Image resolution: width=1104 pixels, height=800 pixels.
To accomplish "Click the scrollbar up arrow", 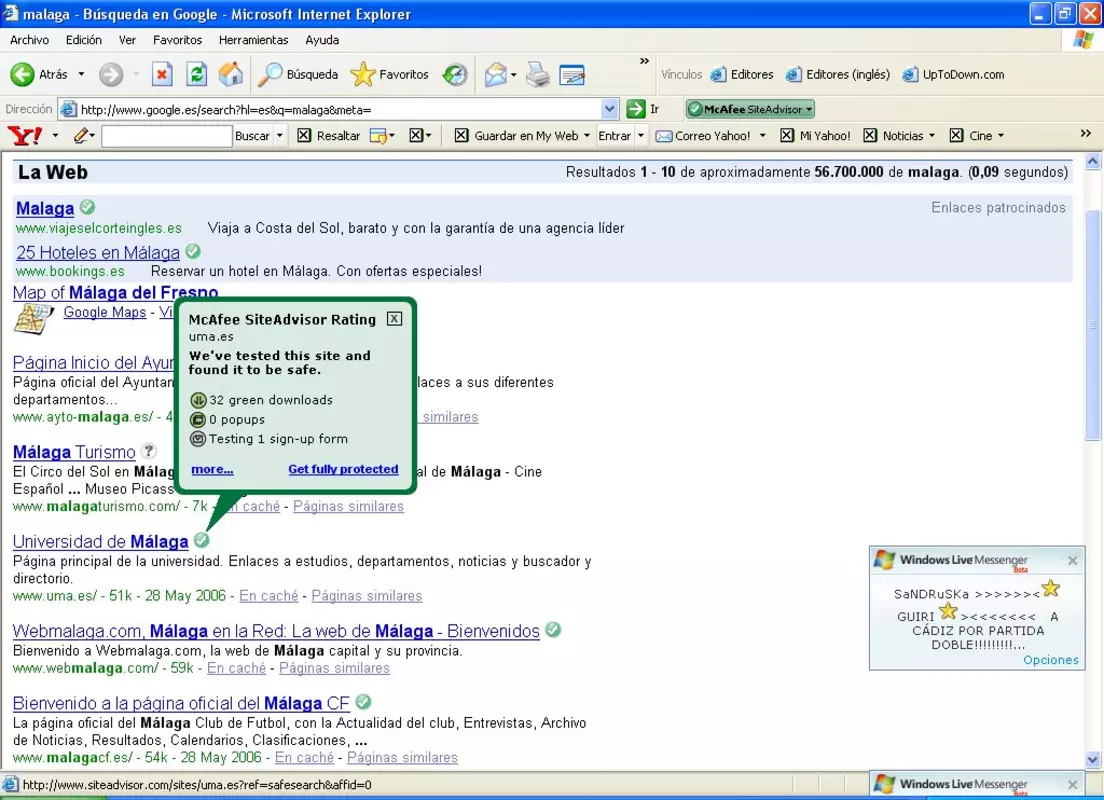I will pos(1093,161).
